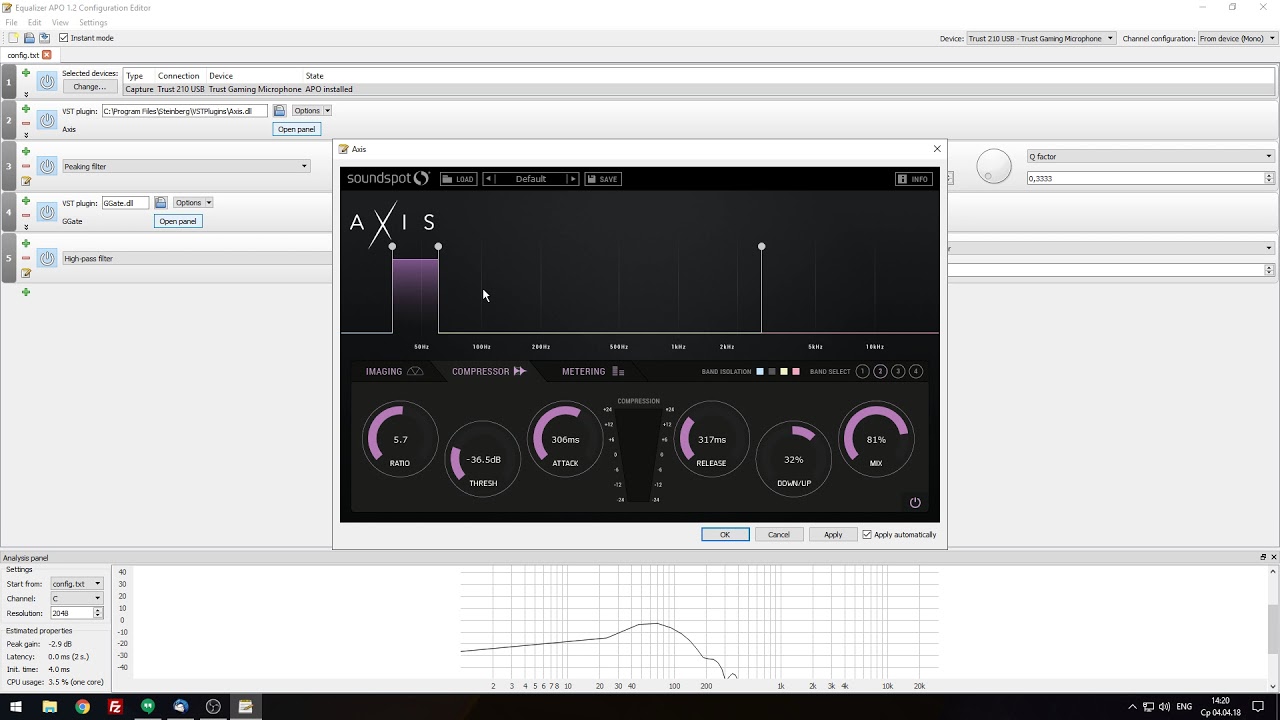
Task: Open FileZilla from taskbar
Action: [115, 707]
